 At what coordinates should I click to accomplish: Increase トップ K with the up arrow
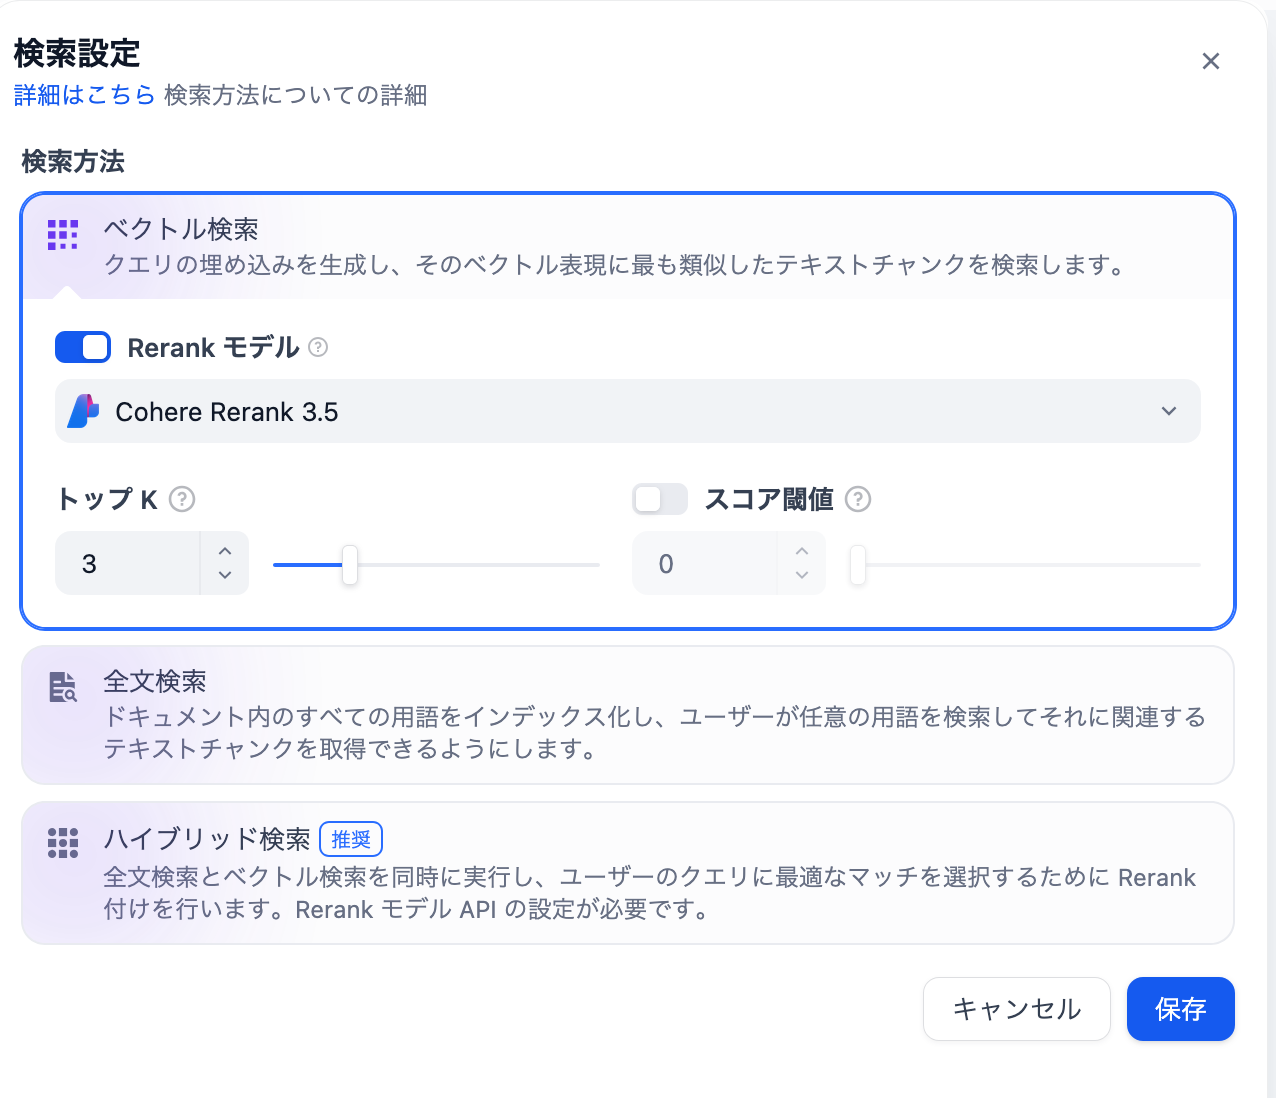(225, 551)
